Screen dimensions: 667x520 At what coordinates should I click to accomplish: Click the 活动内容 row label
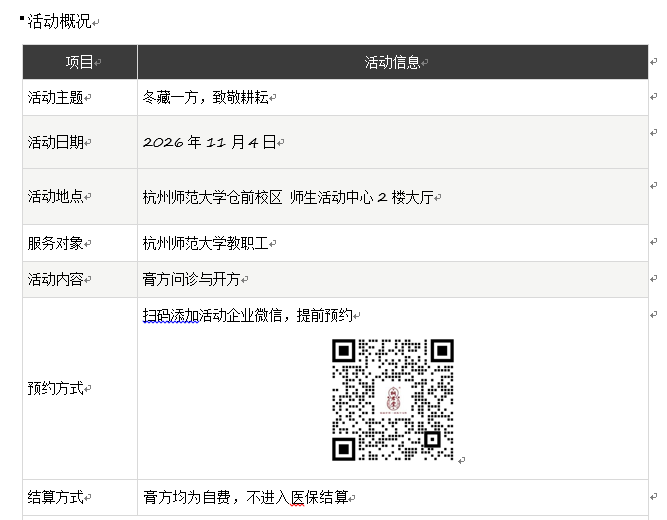coord(55,280)
